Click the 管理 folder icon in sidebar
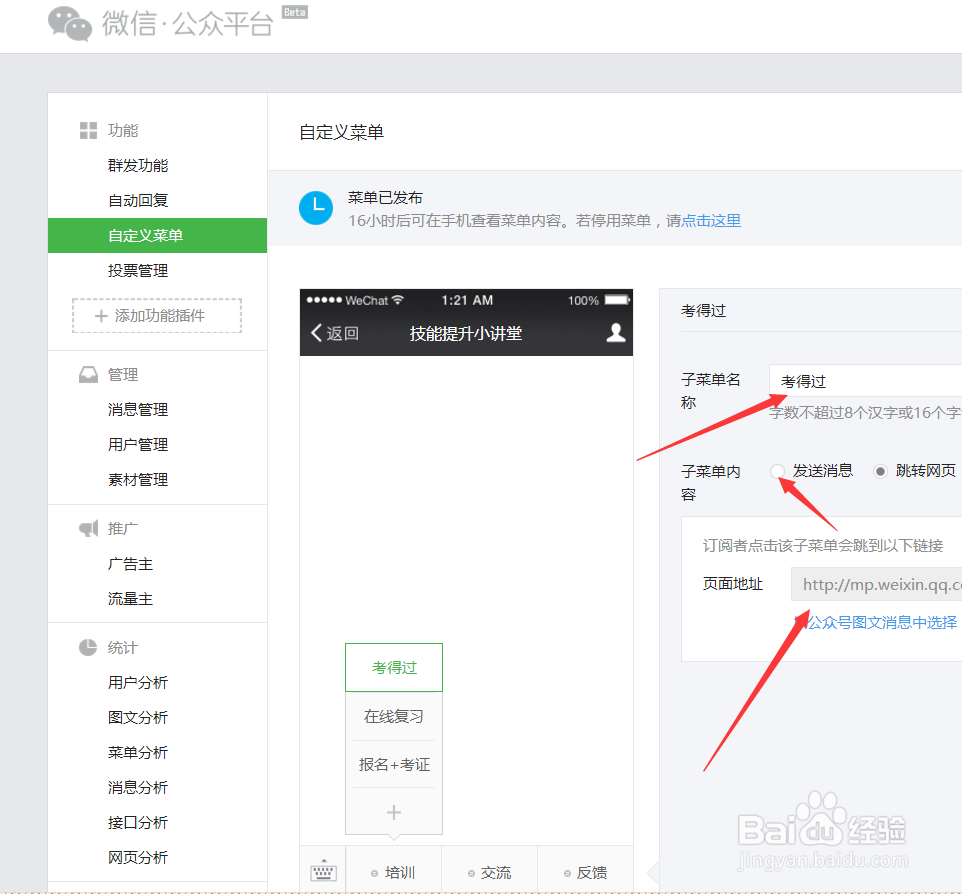The height and width of the screenshot is (894, 962). pyautogui.click(x=88, y=374)
